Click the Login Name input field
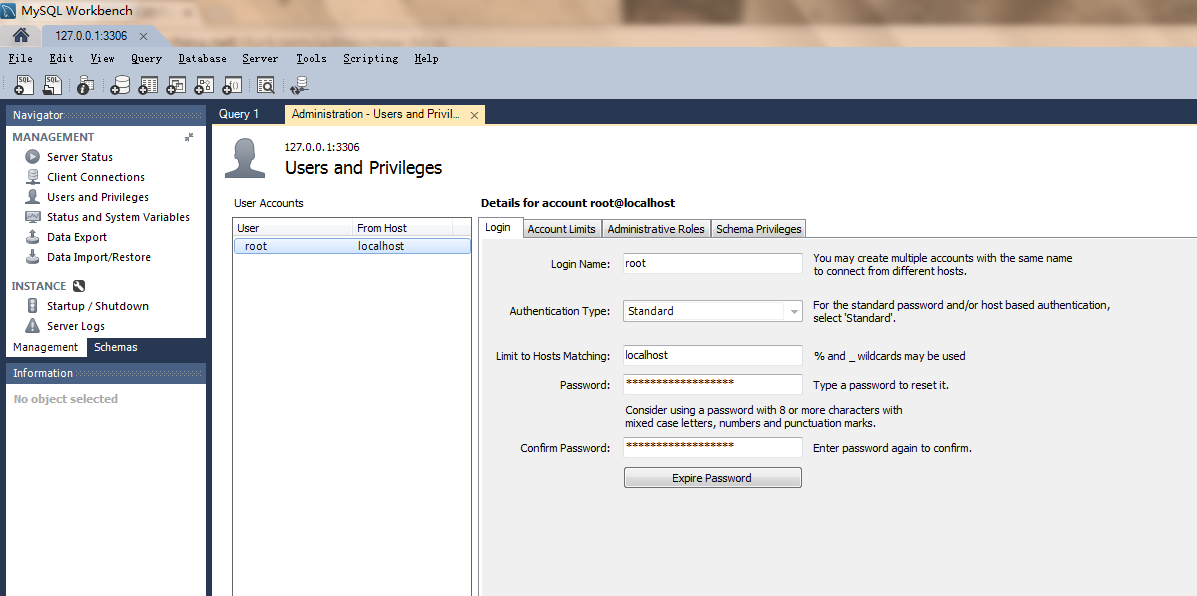 click(x=712, y=263)
